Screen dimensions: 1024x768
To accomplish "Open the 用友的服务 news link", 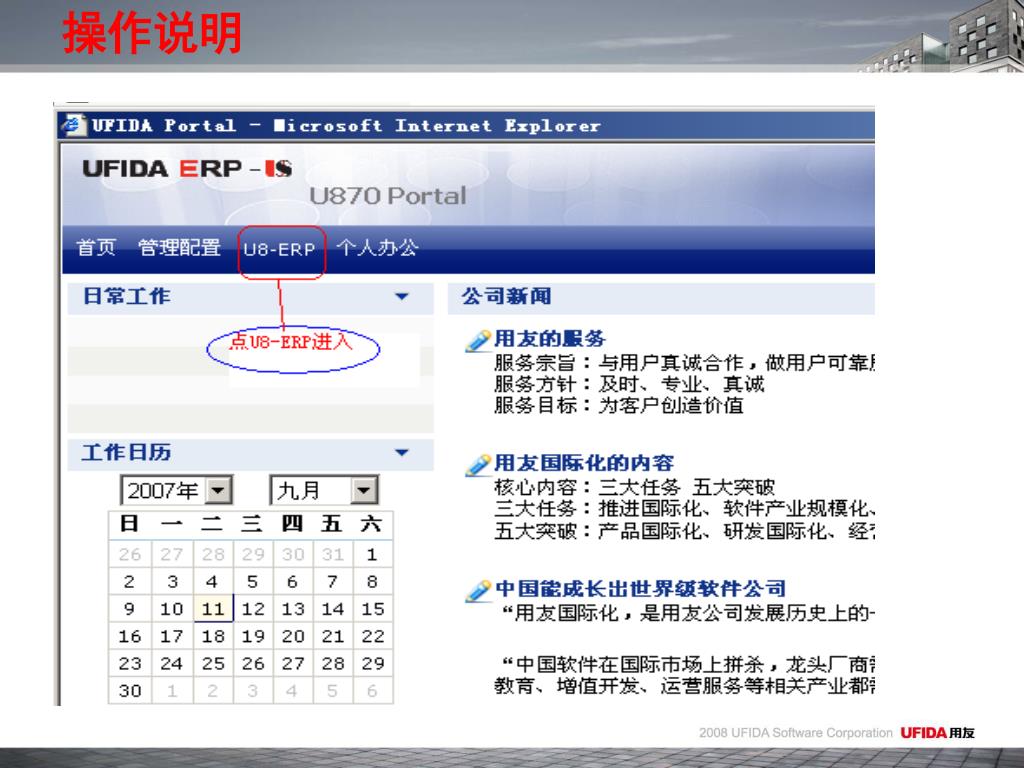I will click(550, 338).
